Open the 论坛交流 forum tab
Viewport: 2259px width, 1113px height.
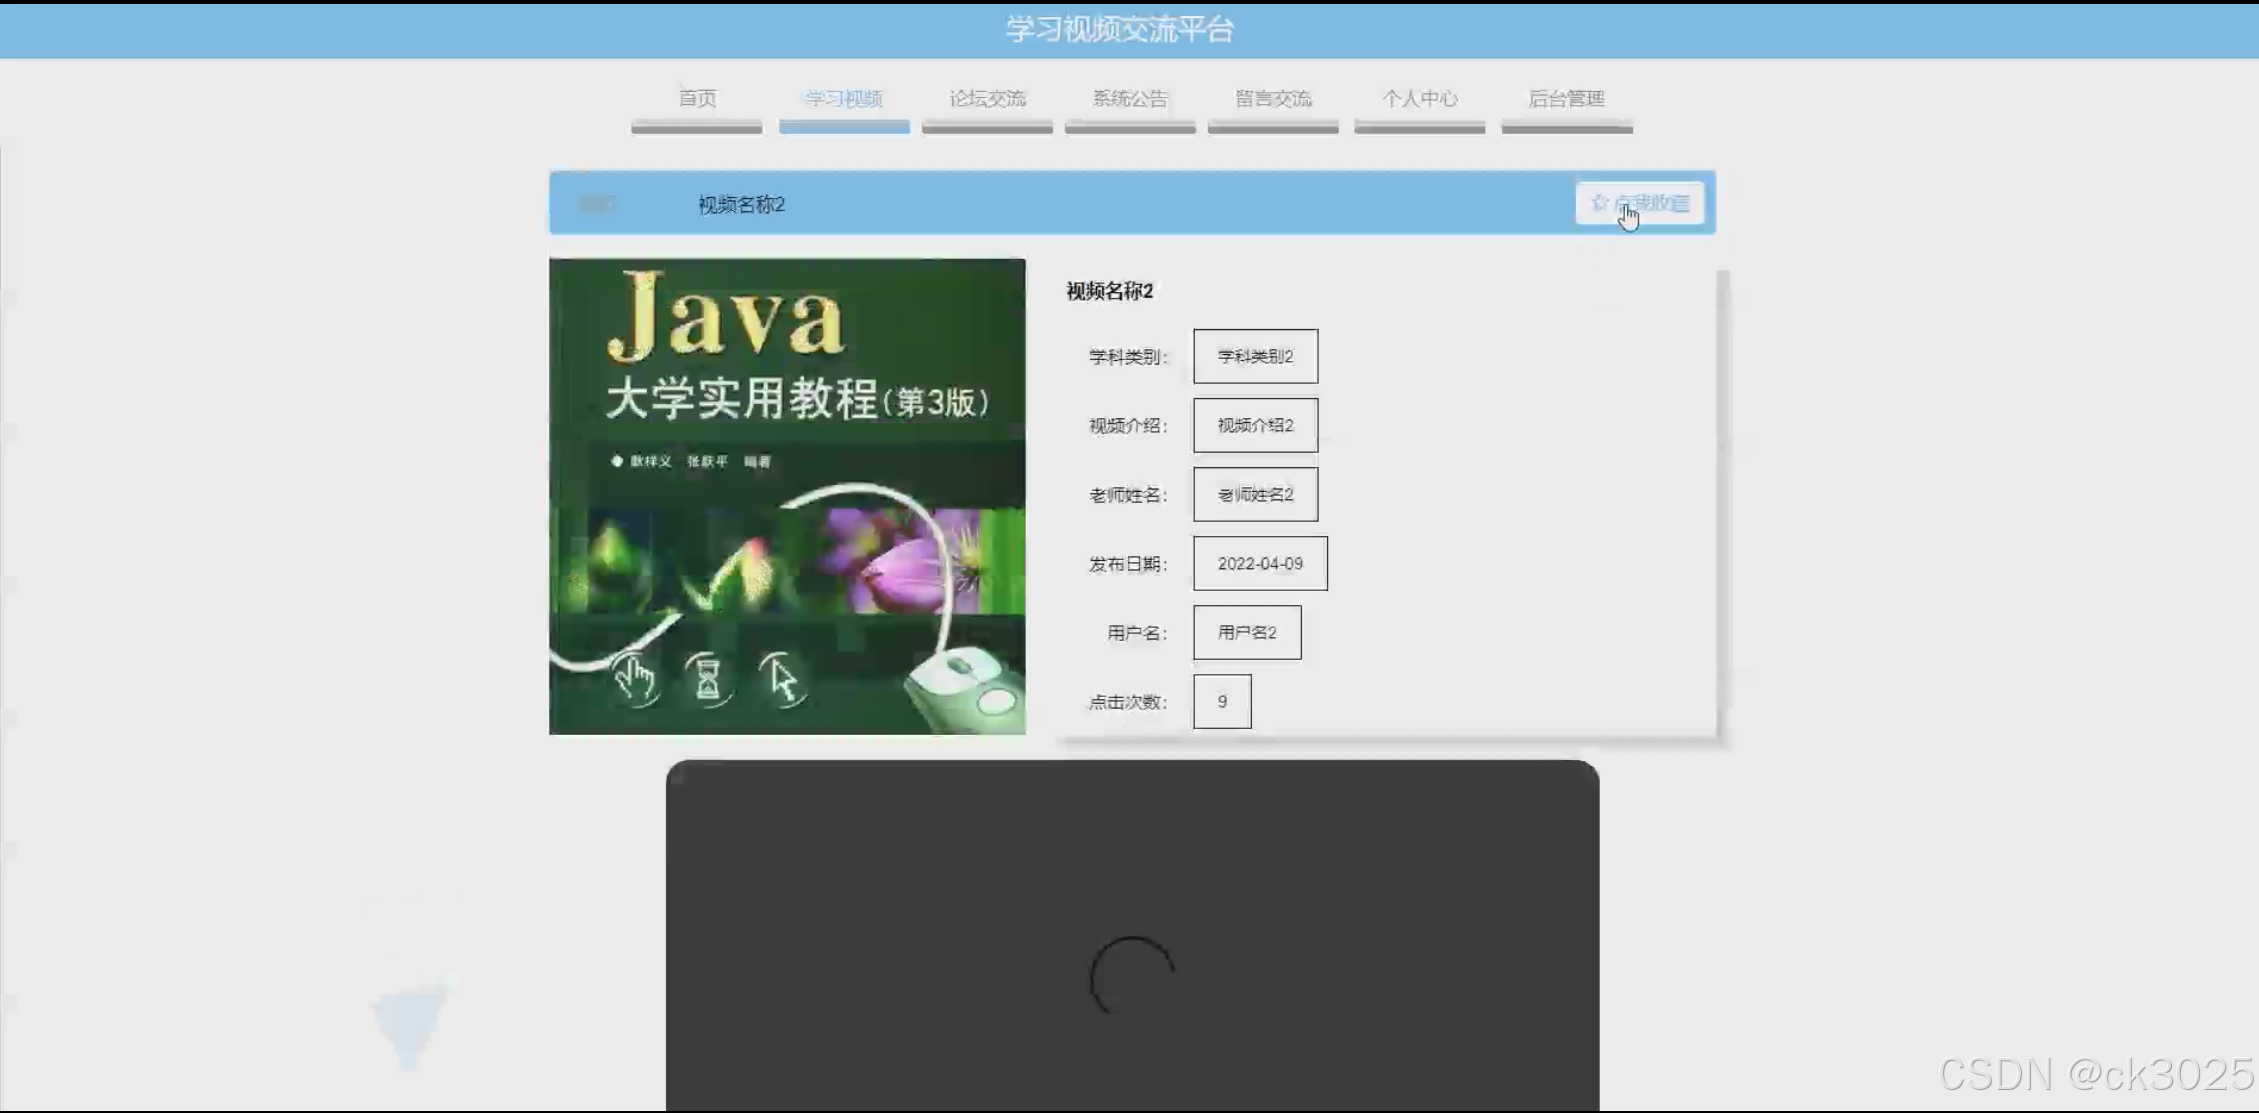coord(987,99)
